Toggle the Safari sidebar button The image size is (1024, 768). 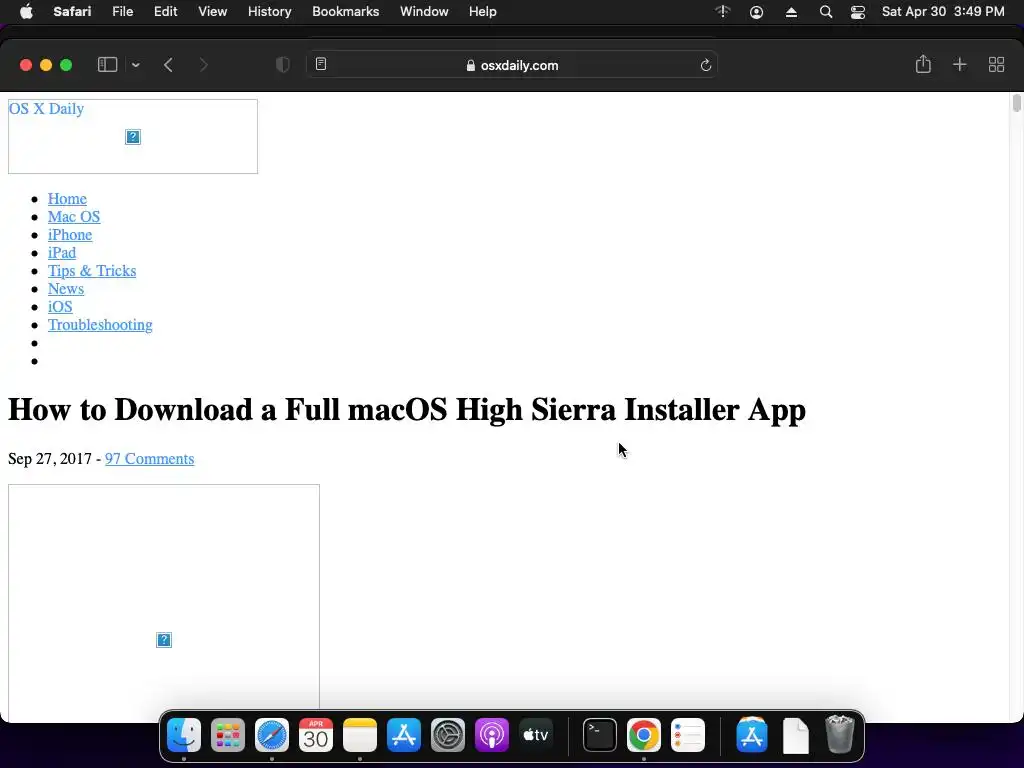tap(107, 65)
